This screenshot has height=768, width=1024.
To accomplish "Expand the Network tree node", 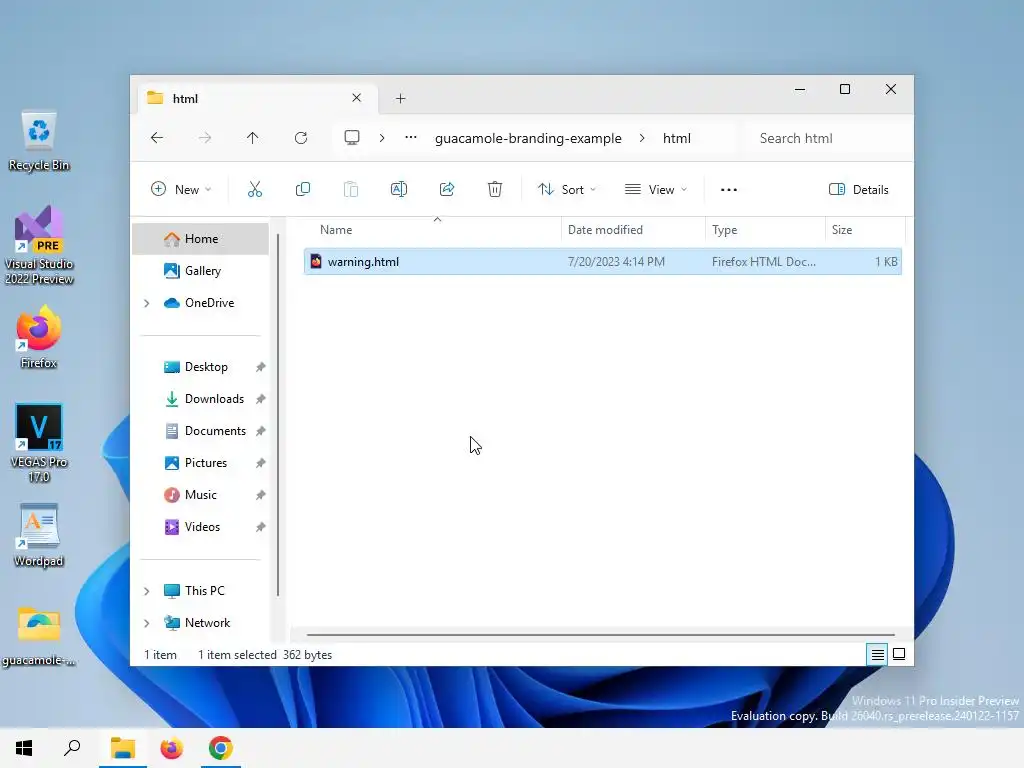I will pos(147,623).
